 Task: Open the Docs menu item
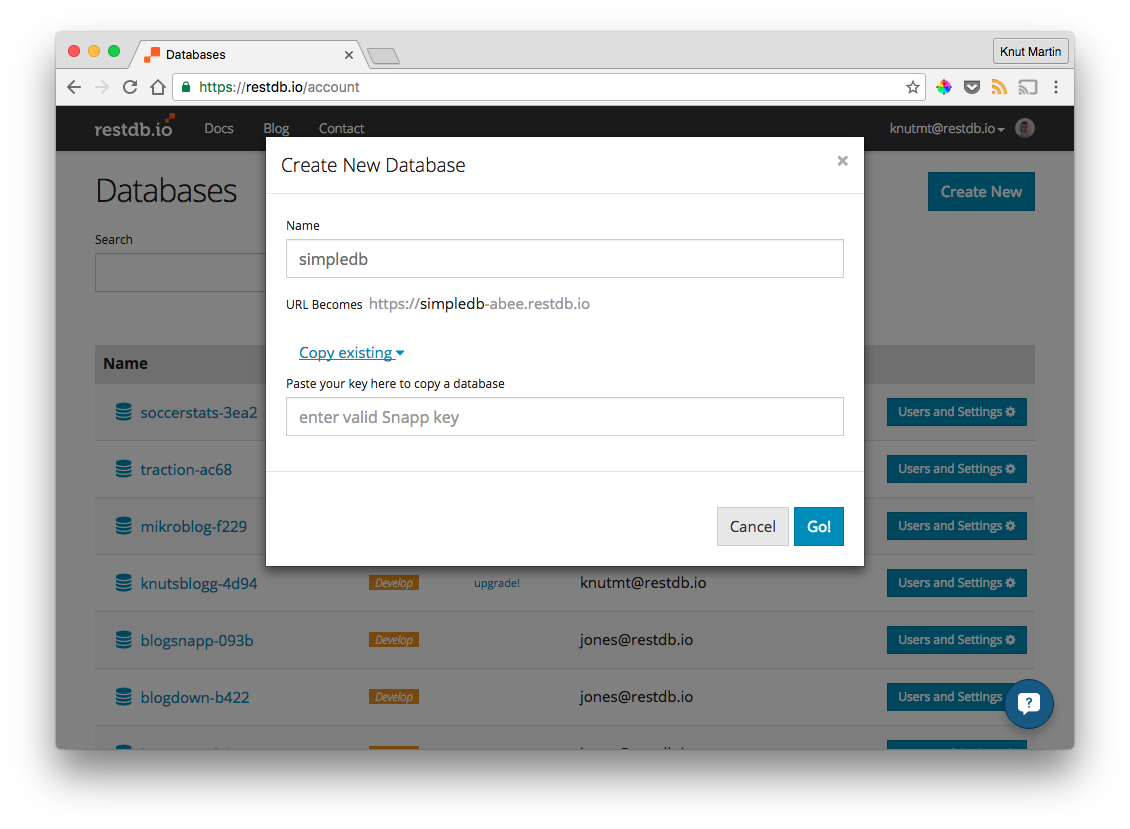tap(218, 129)
